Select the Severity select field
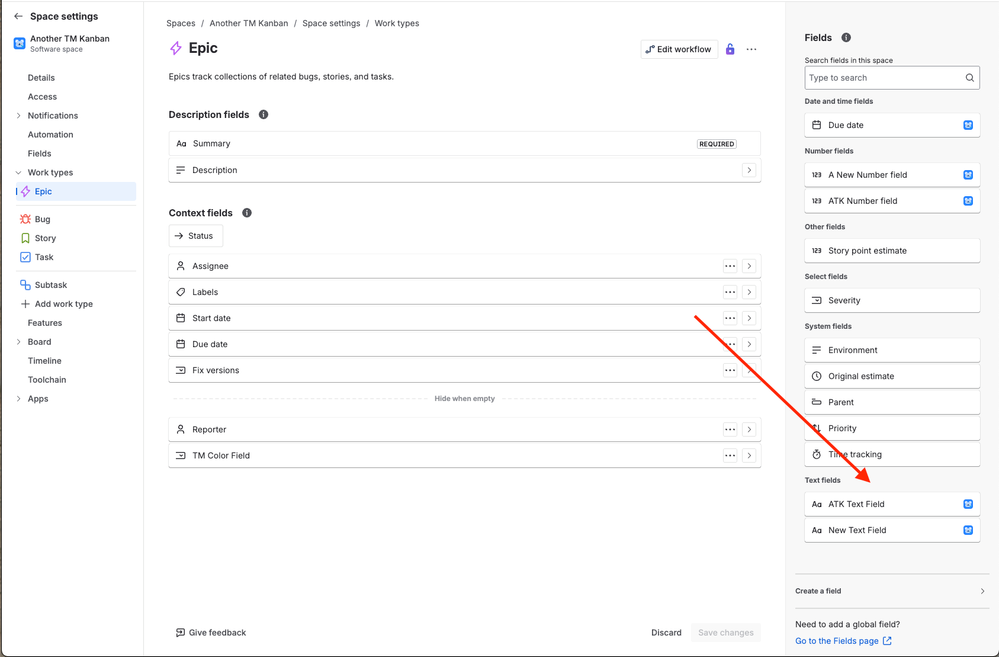999x657 pixels. tap(891, 300)
